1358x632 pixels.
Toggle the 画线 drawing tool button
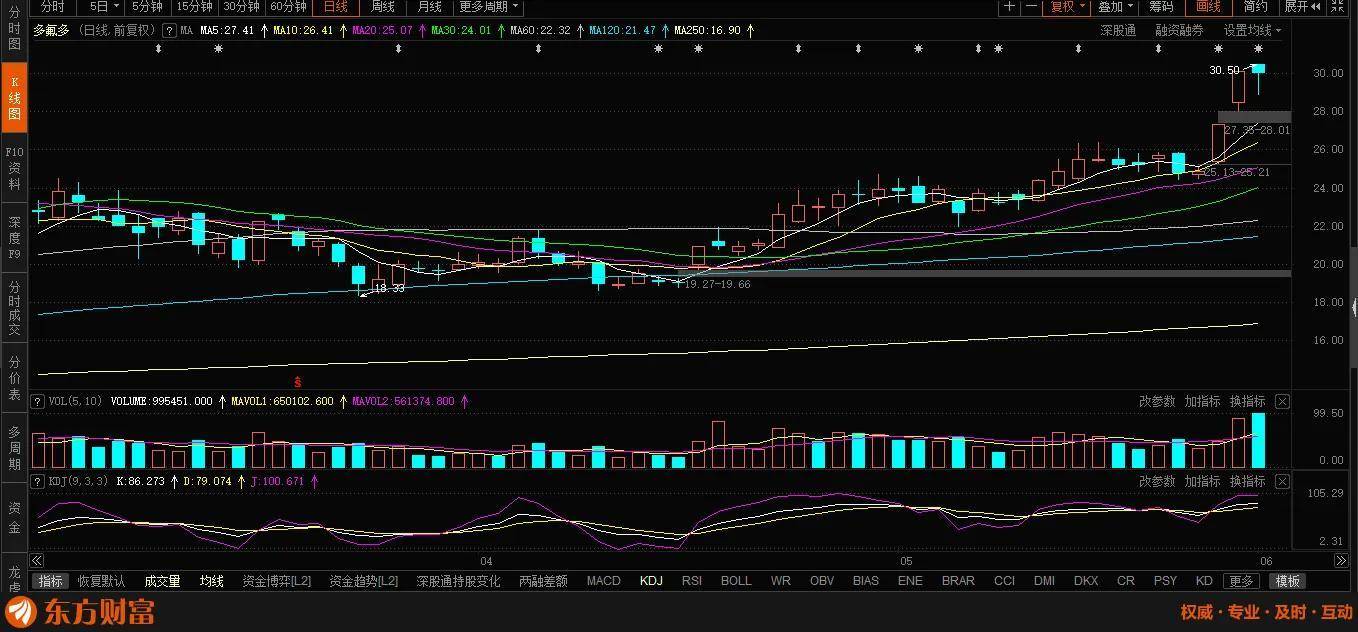pyautogui.click(x=1209, y=6)
